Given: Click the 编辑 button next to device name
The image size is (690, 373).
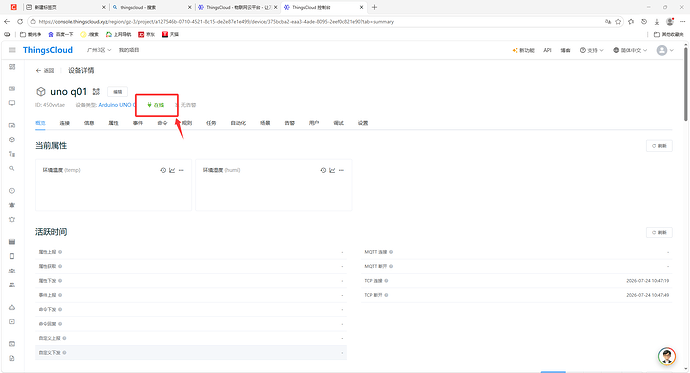Looking at the screenshot, I should point(117,91).
